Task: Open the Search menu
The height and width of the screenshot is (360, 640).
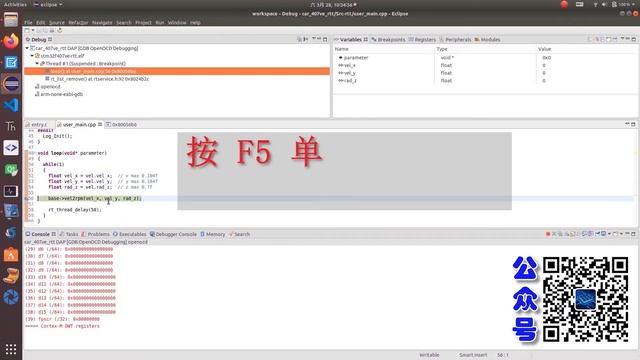Action: [124, 22]
